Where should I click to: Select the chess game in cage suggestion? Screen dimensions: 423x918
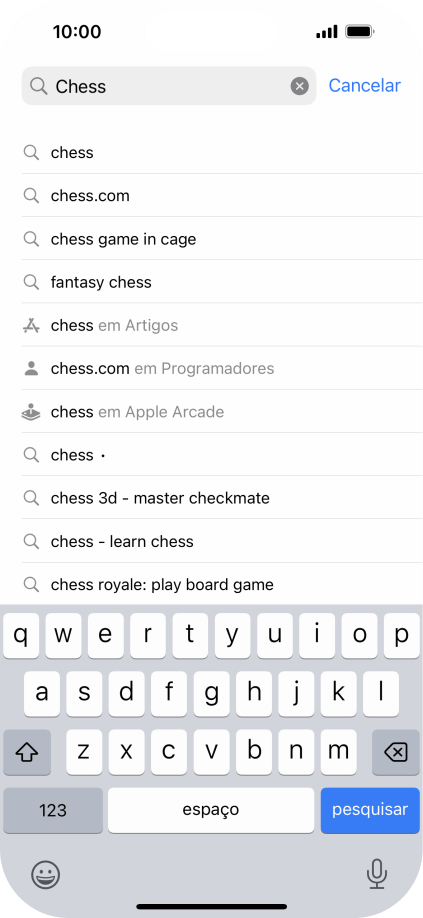222,239
